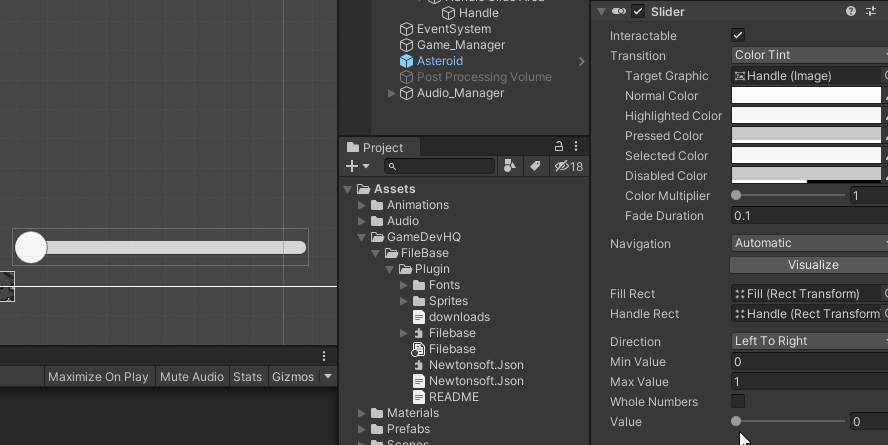The image size is (888, 445).
Task: Click the Audio_Manager cube icon
Action: [407, 93]
